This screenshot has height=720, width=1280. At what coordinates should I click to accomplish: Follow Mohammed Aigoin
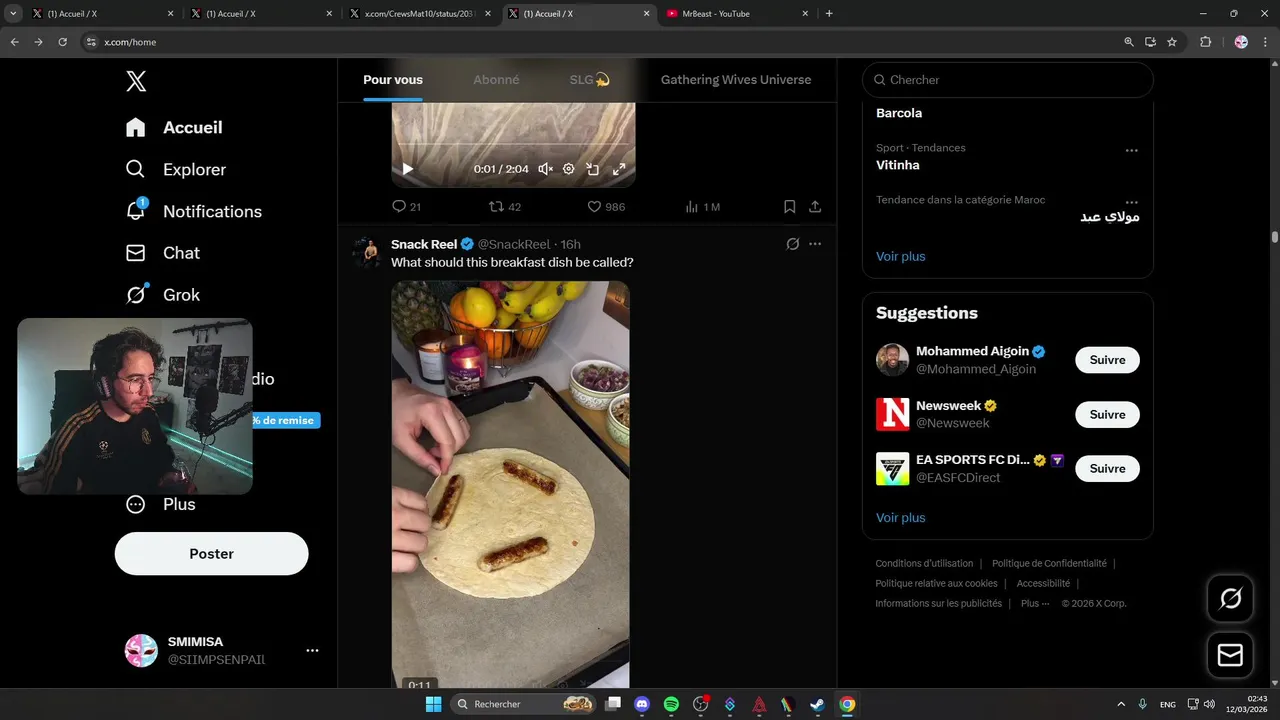1107,360
